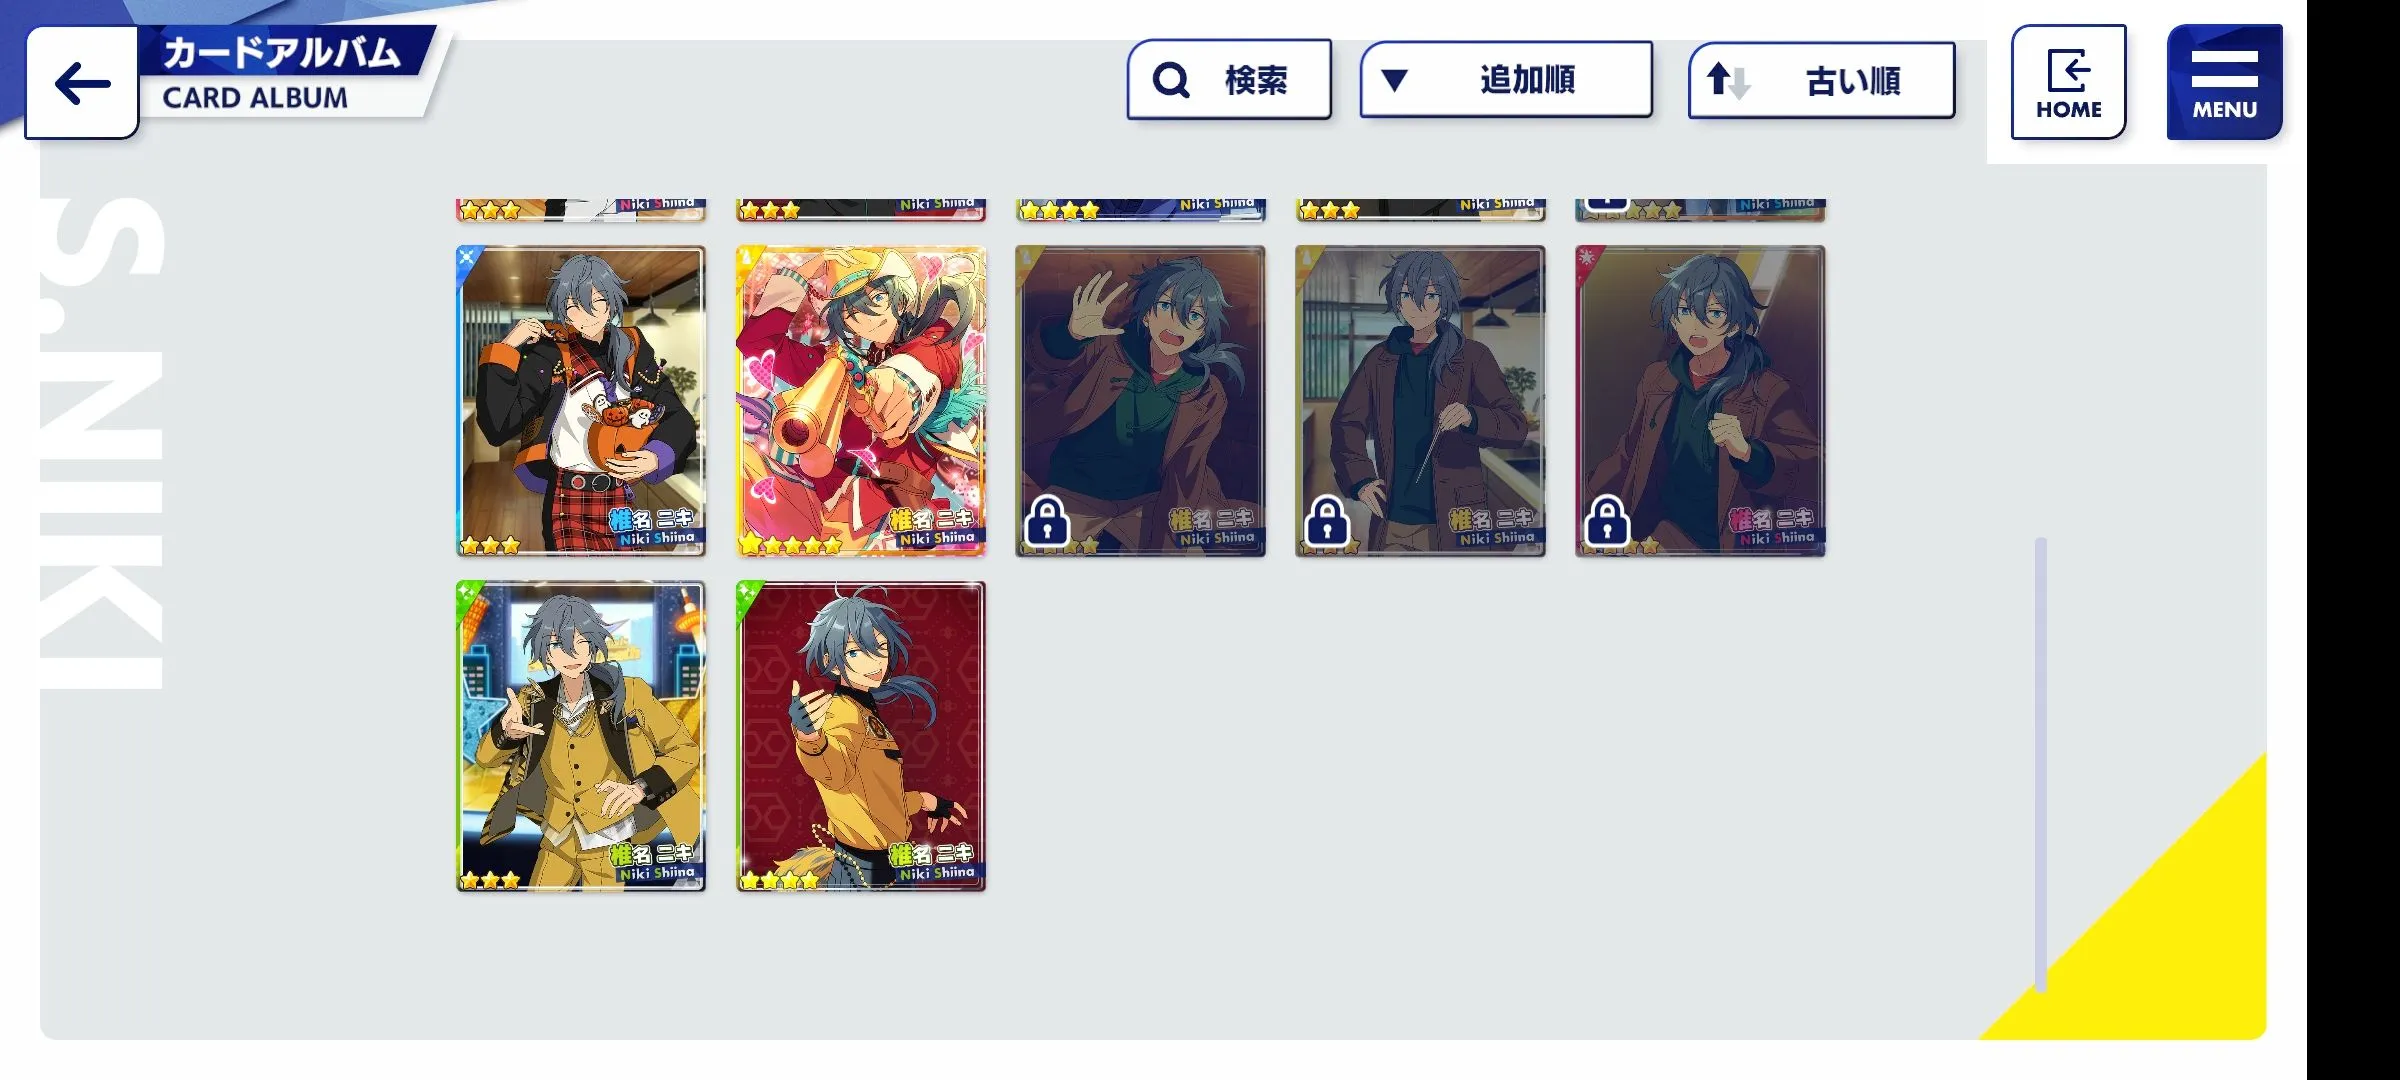The height and width of the screenshot is (1080, 2400).
Task: Open the 検索 search button
Action: tap(1229, 80)
